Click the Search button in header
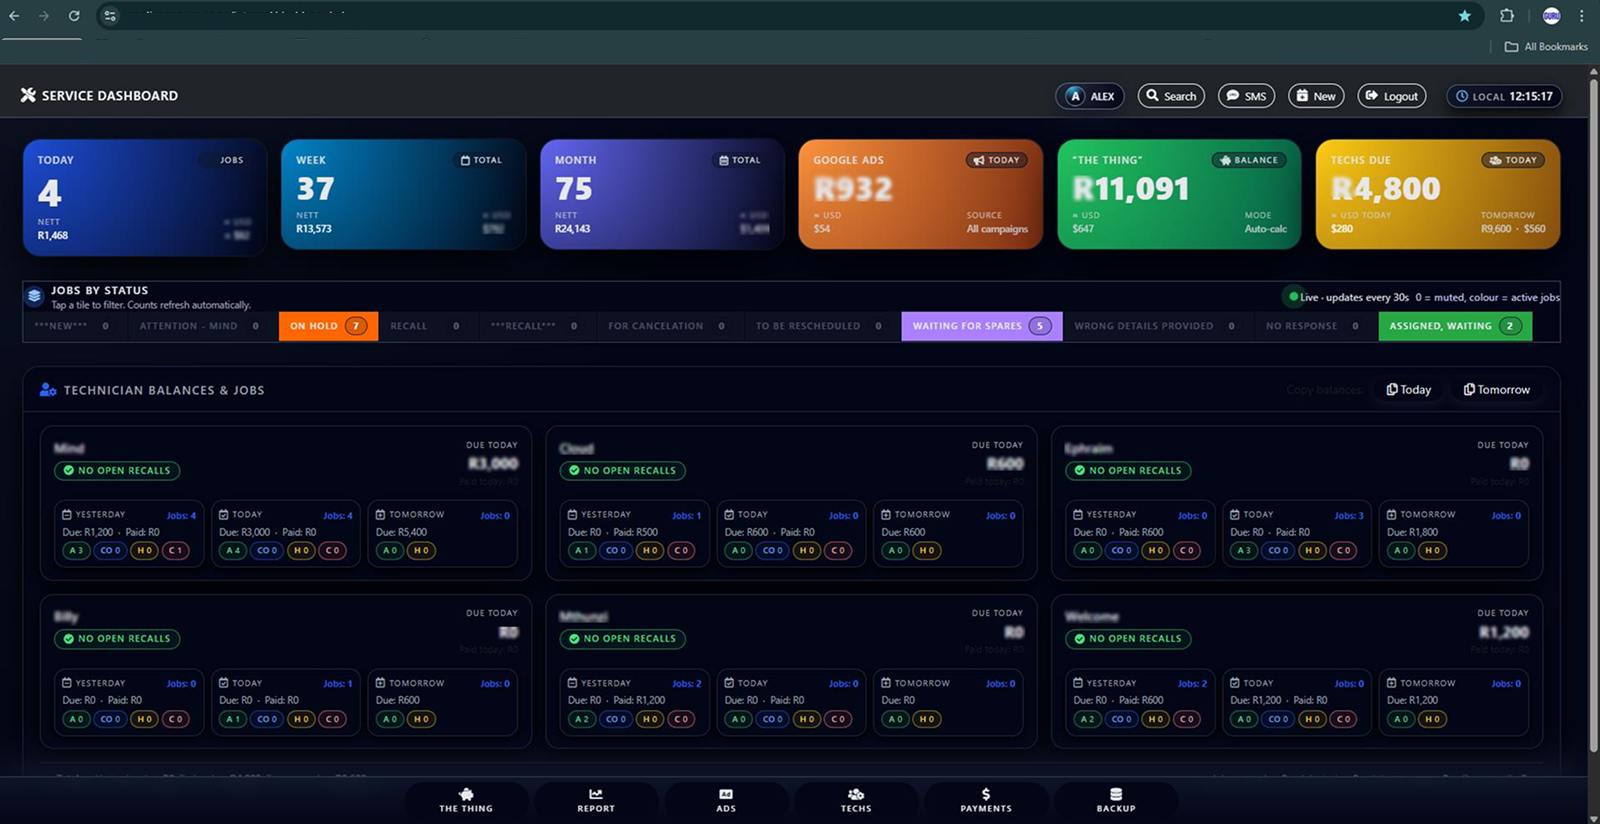1600x824 pixels. pyautogui.click(x=1171, y=96)
